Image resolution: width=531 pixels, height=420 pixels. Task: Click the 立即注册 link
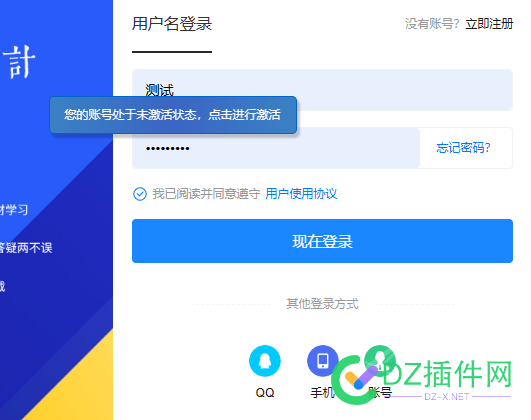tap(489, 24)
